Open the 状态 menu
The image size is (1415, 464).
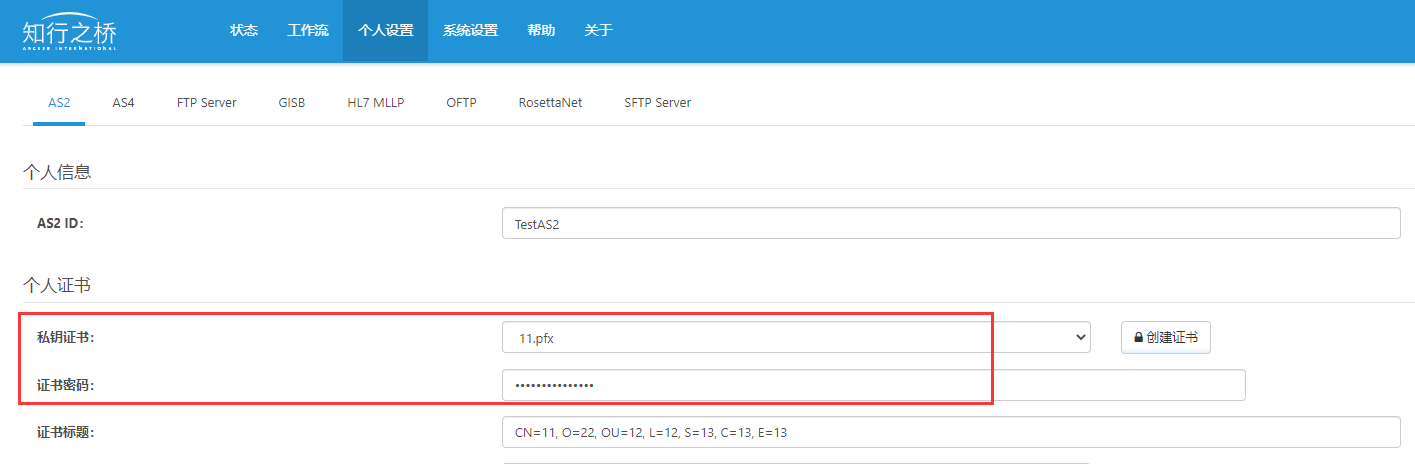click(x=244, y=30)
